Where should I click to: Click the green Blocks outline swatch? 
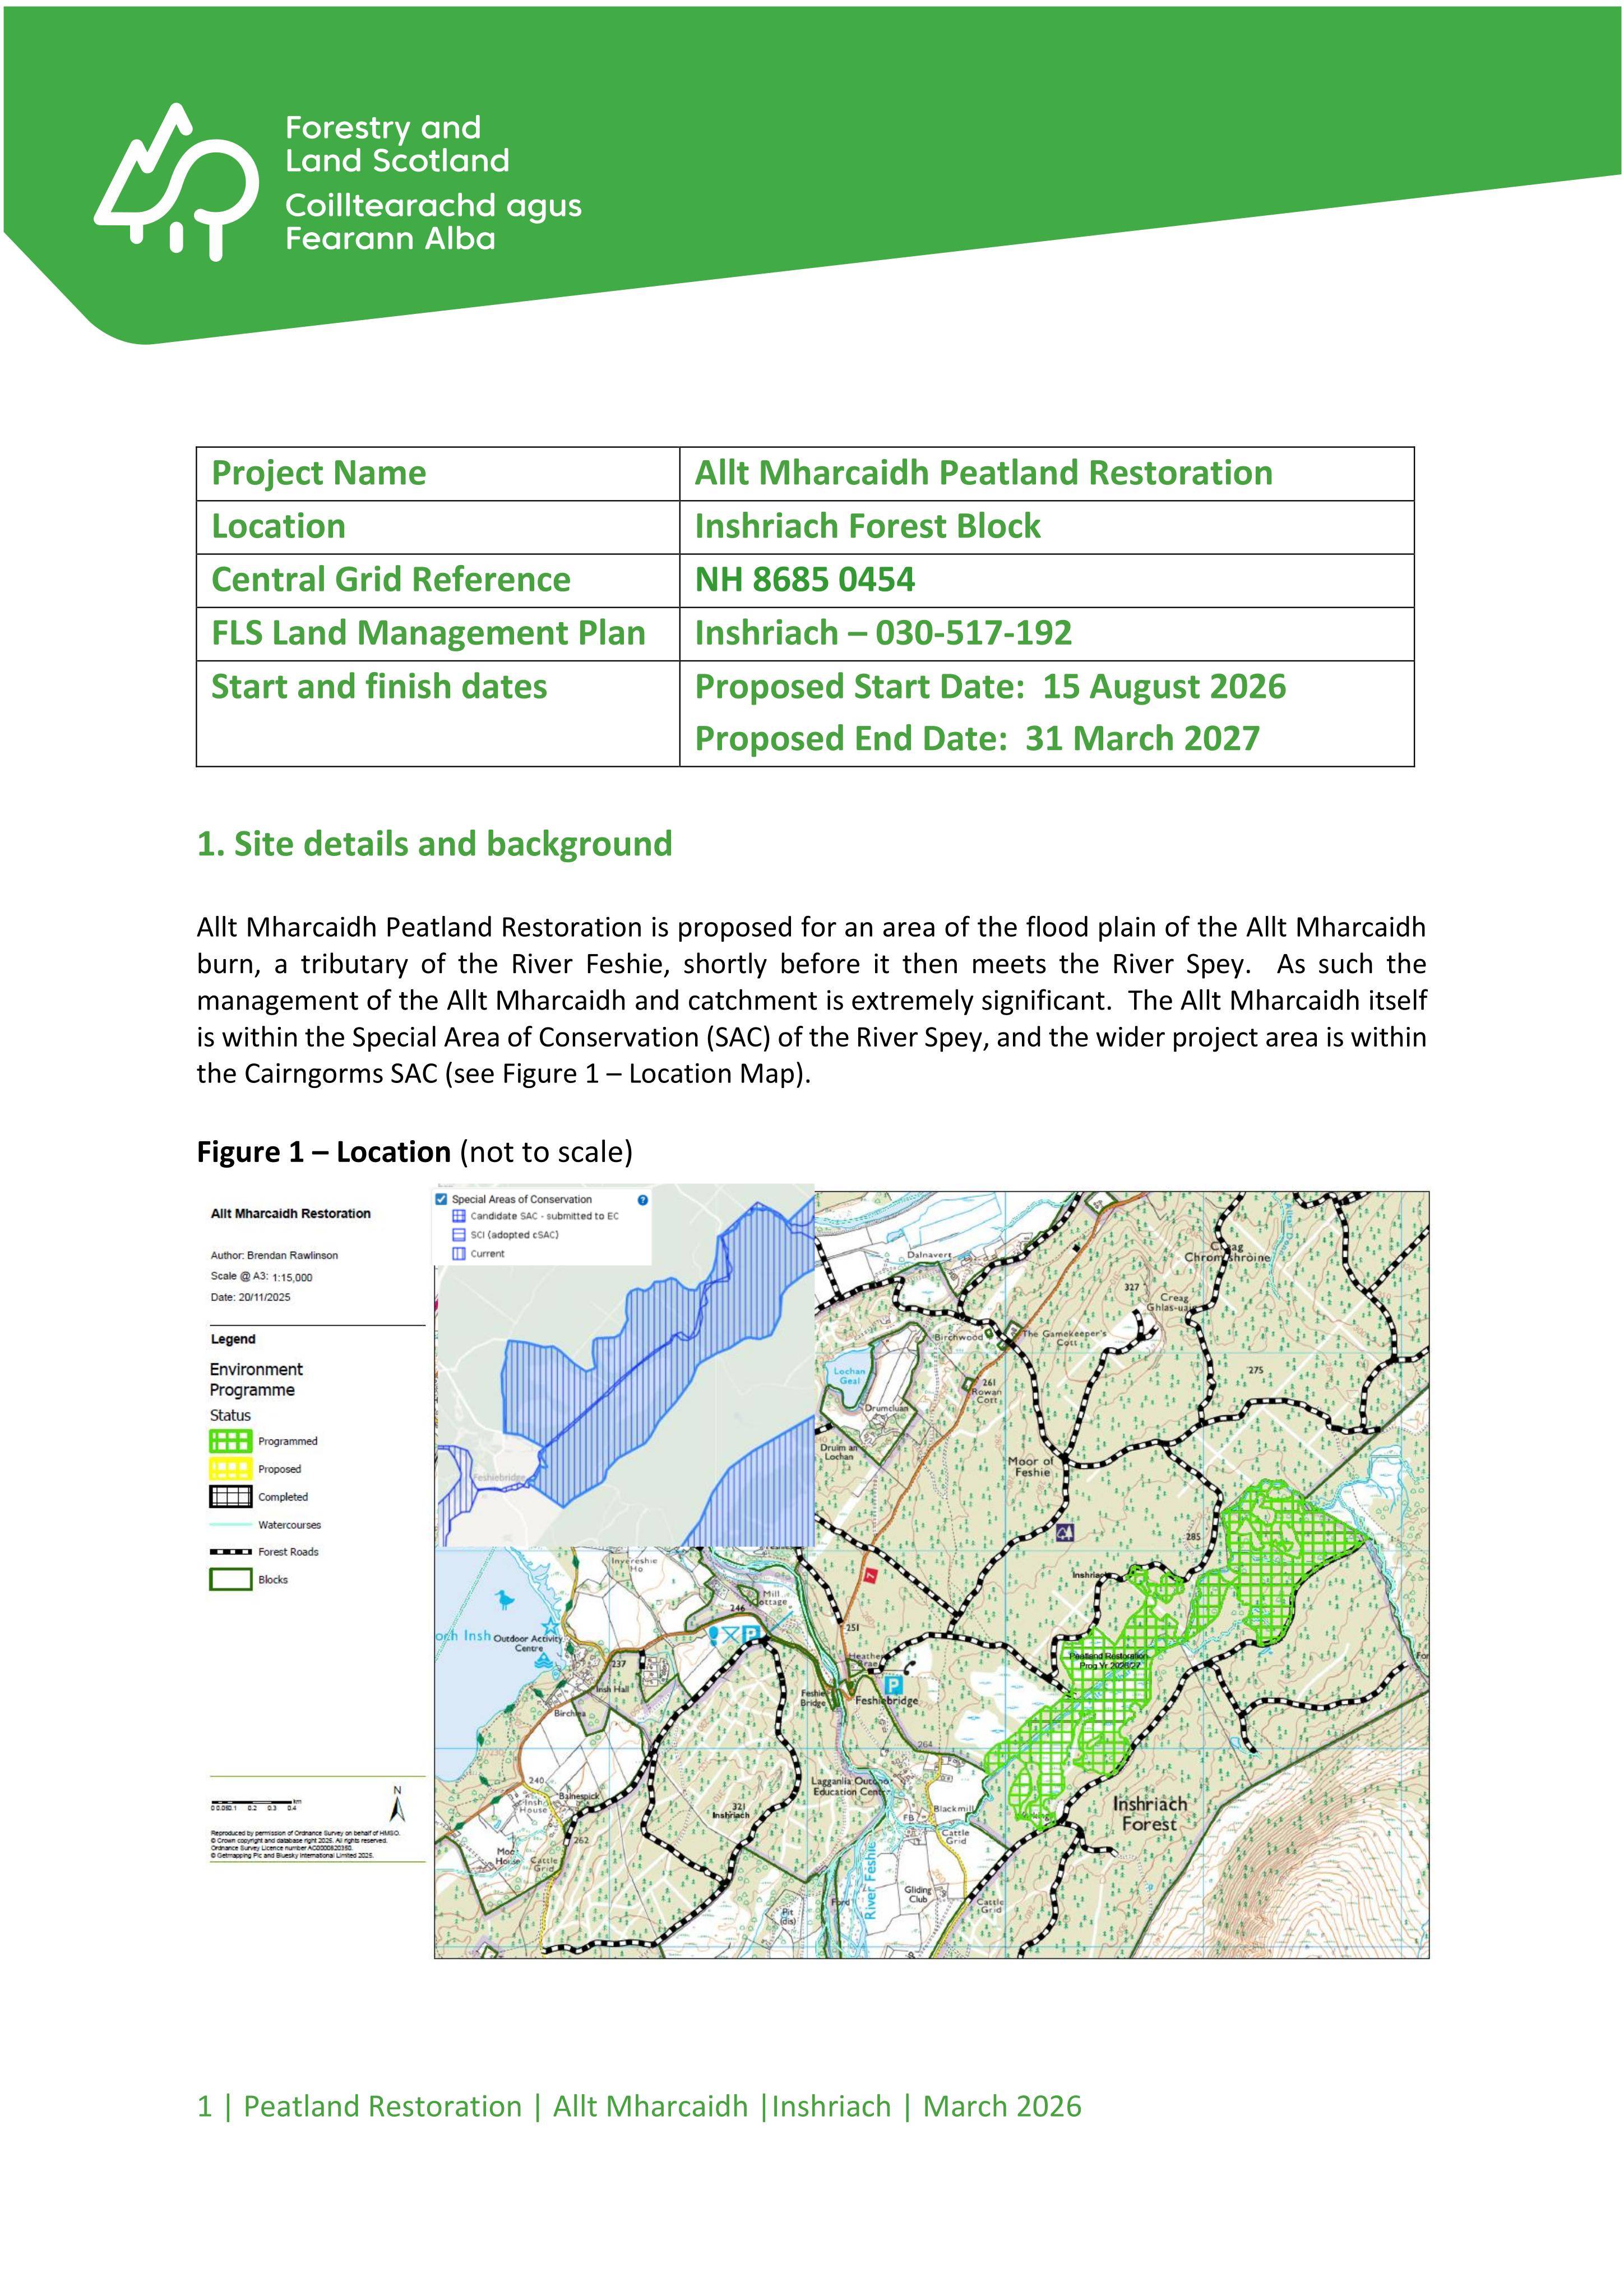pos(230,1580)
